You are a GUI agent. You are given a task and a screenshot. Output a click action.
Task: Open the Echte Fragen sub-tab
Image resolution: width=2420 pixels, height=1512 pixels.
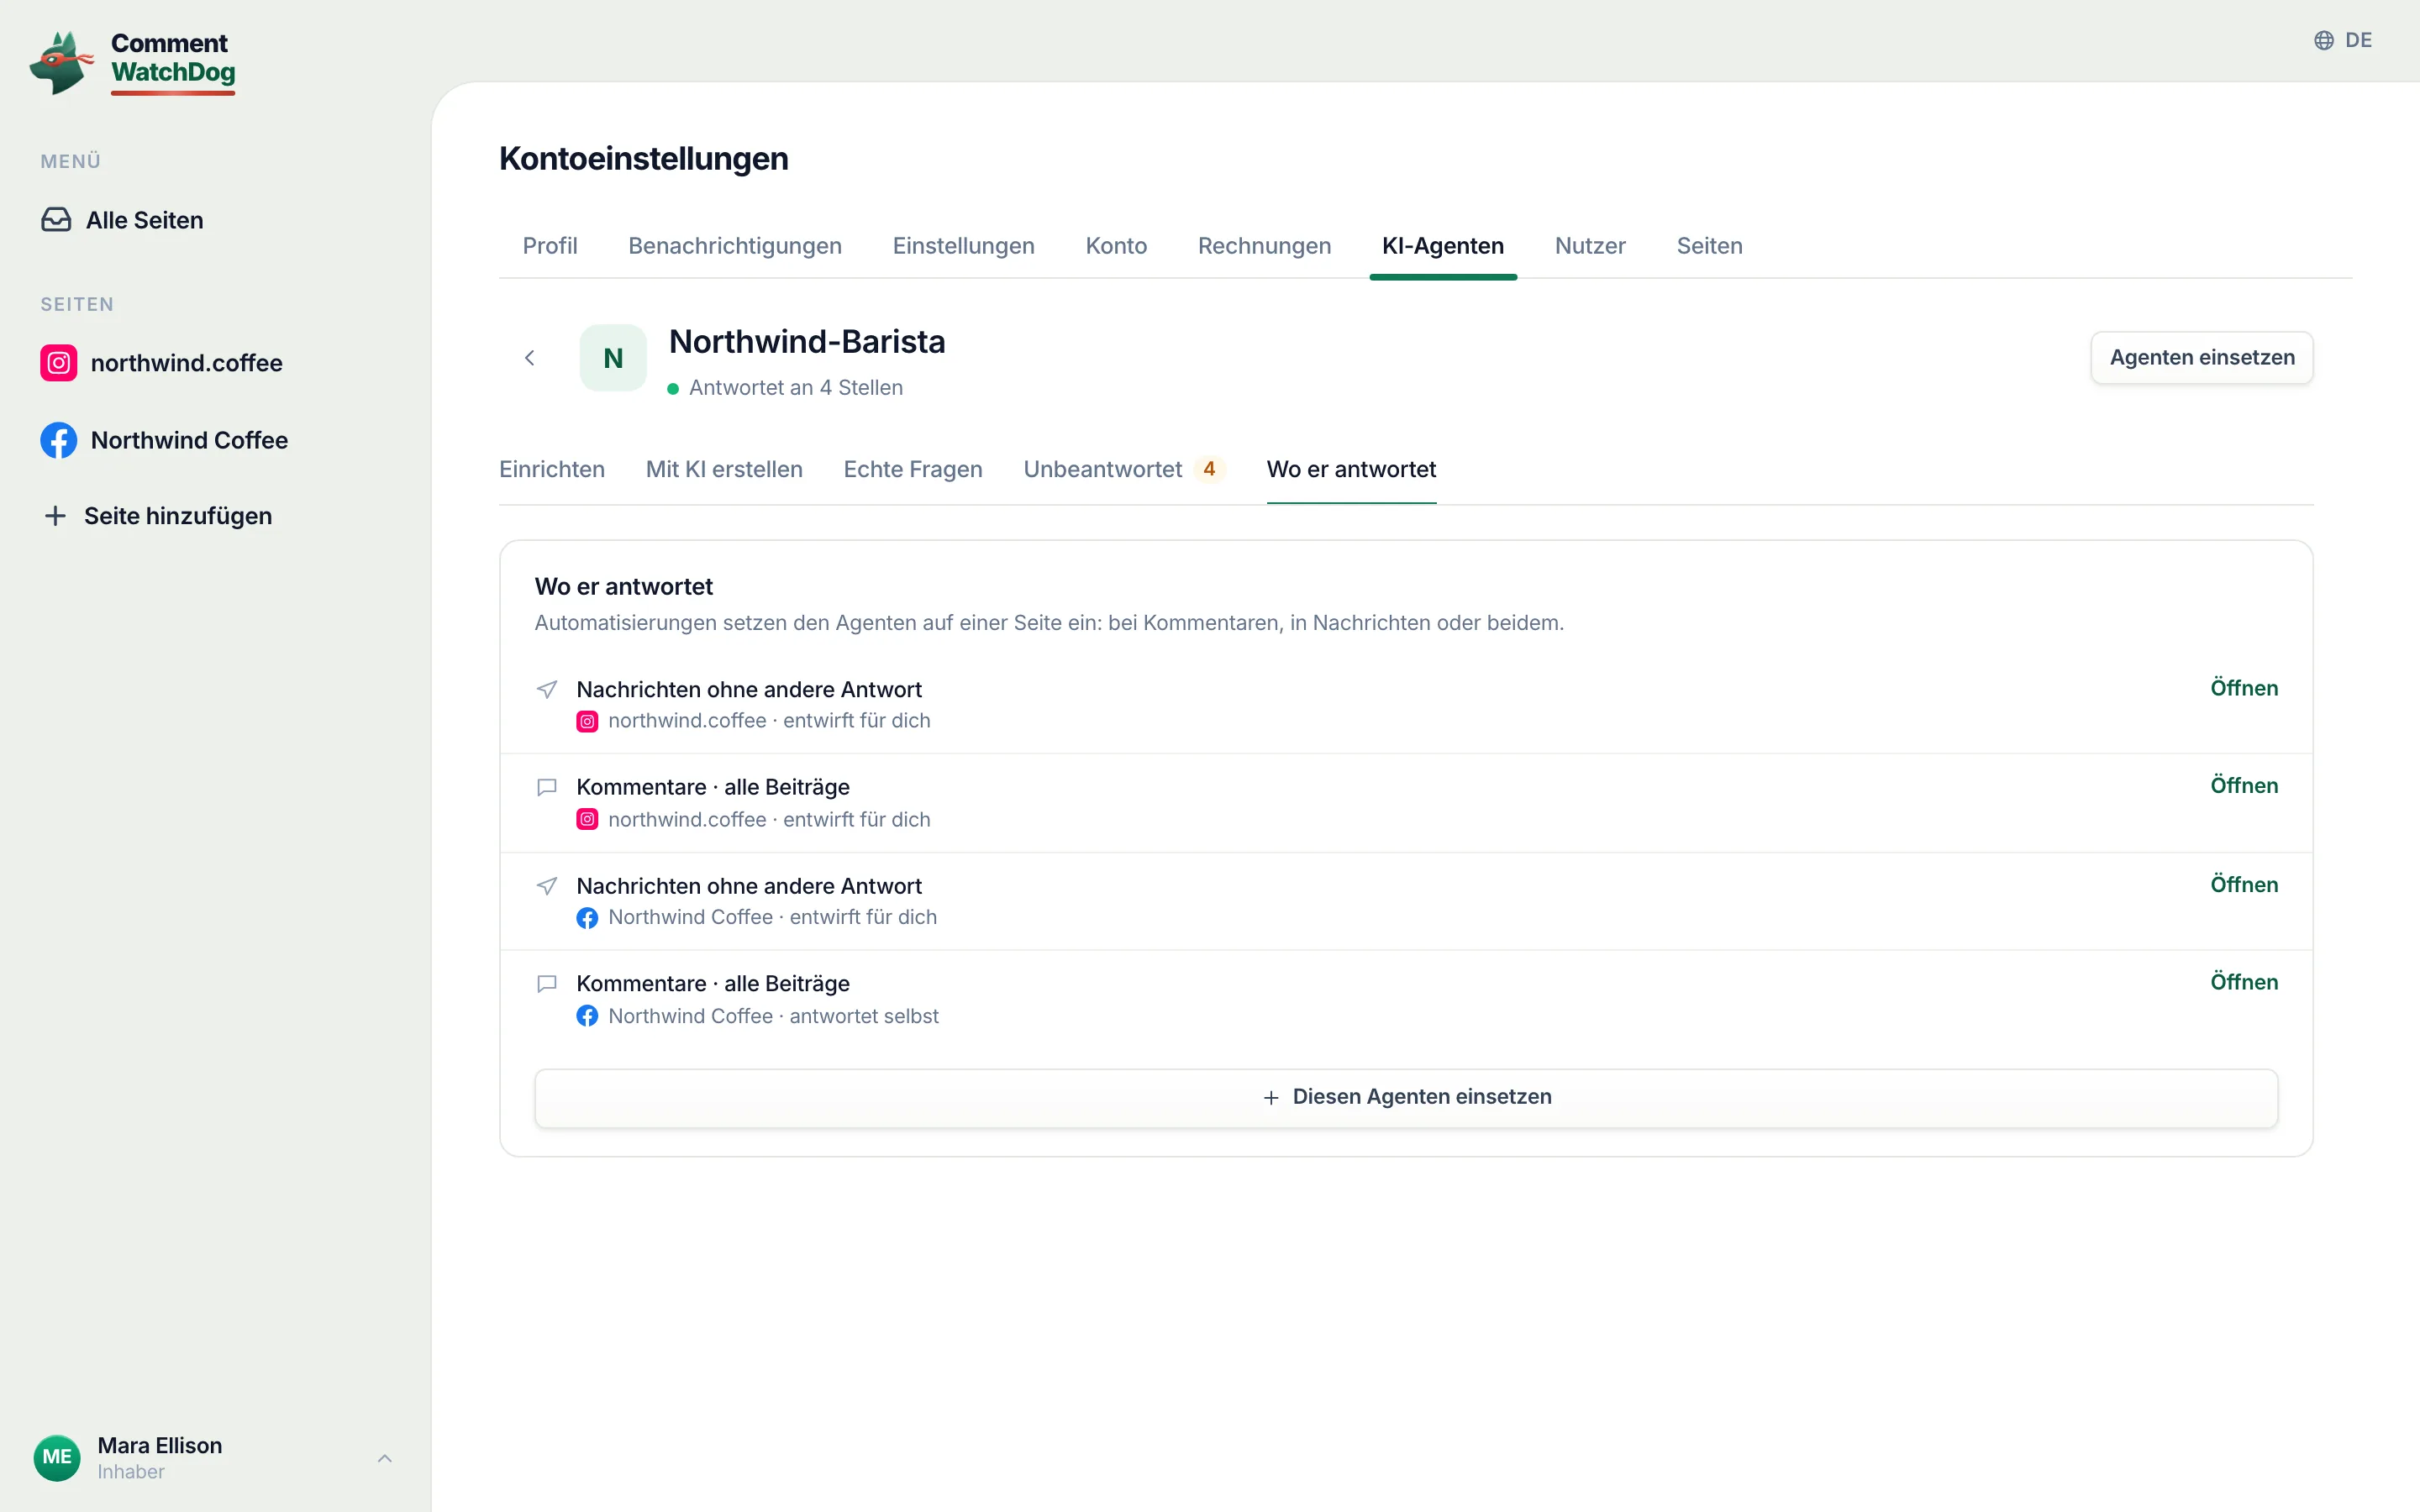913,469
